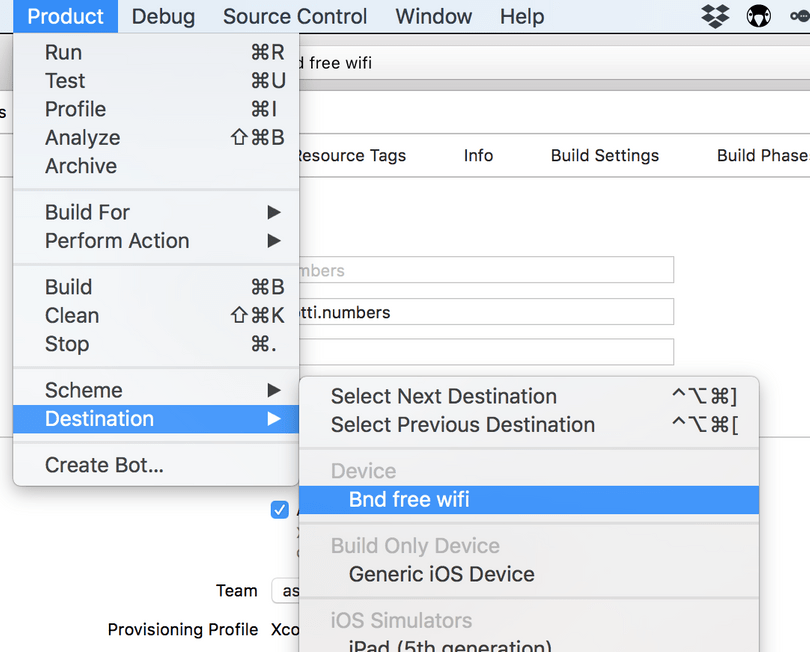Switch to the Build Settings tab
This screenshot has width=810, height=652.
click(x=604, y=156)
